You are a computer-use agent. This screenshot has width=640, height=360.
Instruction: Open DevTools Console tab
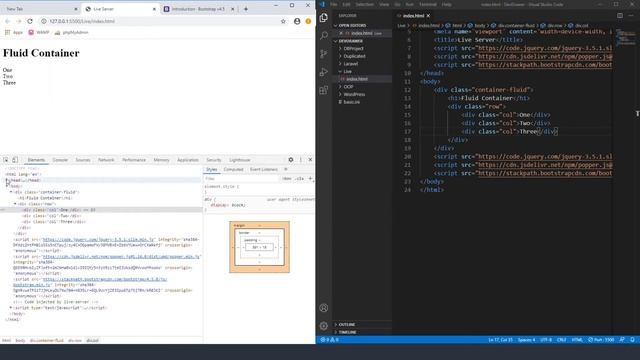click(x=60, y=160)
